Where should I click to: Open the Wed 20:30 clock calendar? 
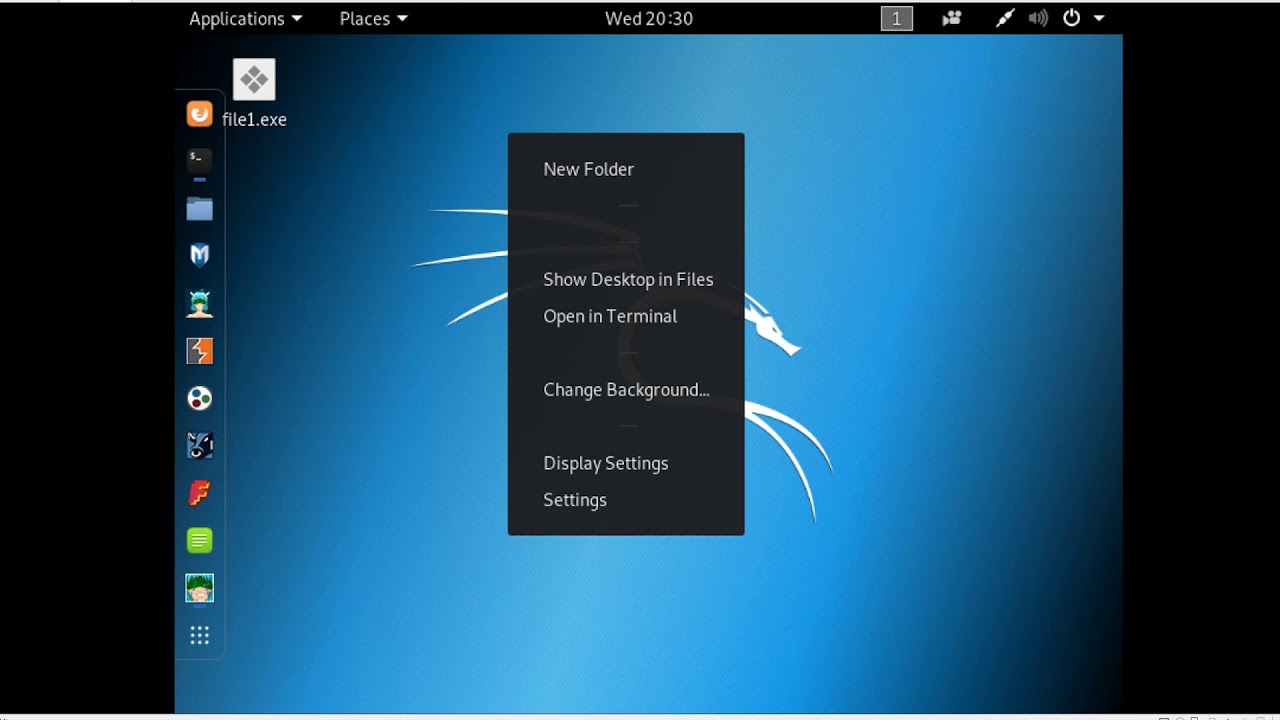(649, 18)
